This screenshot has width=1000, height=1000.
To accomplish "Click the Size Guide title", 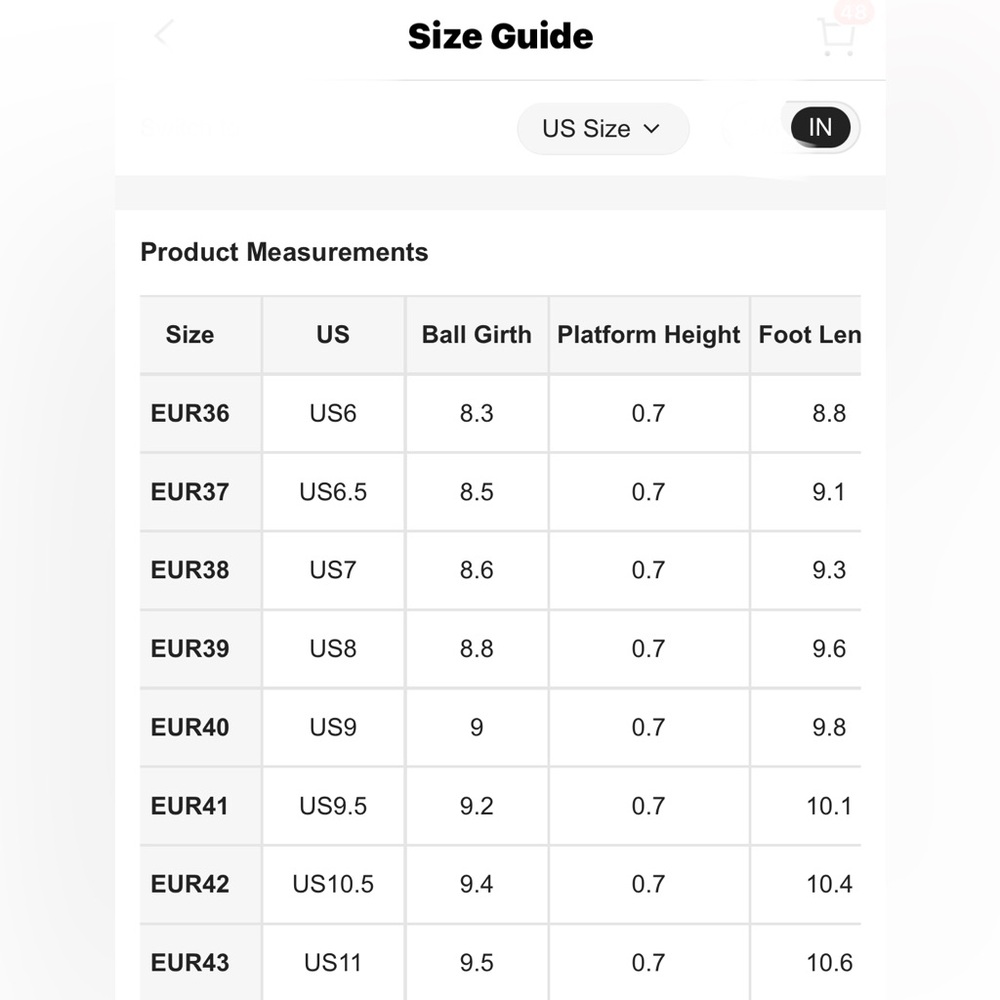I will (x=501, y=36).
